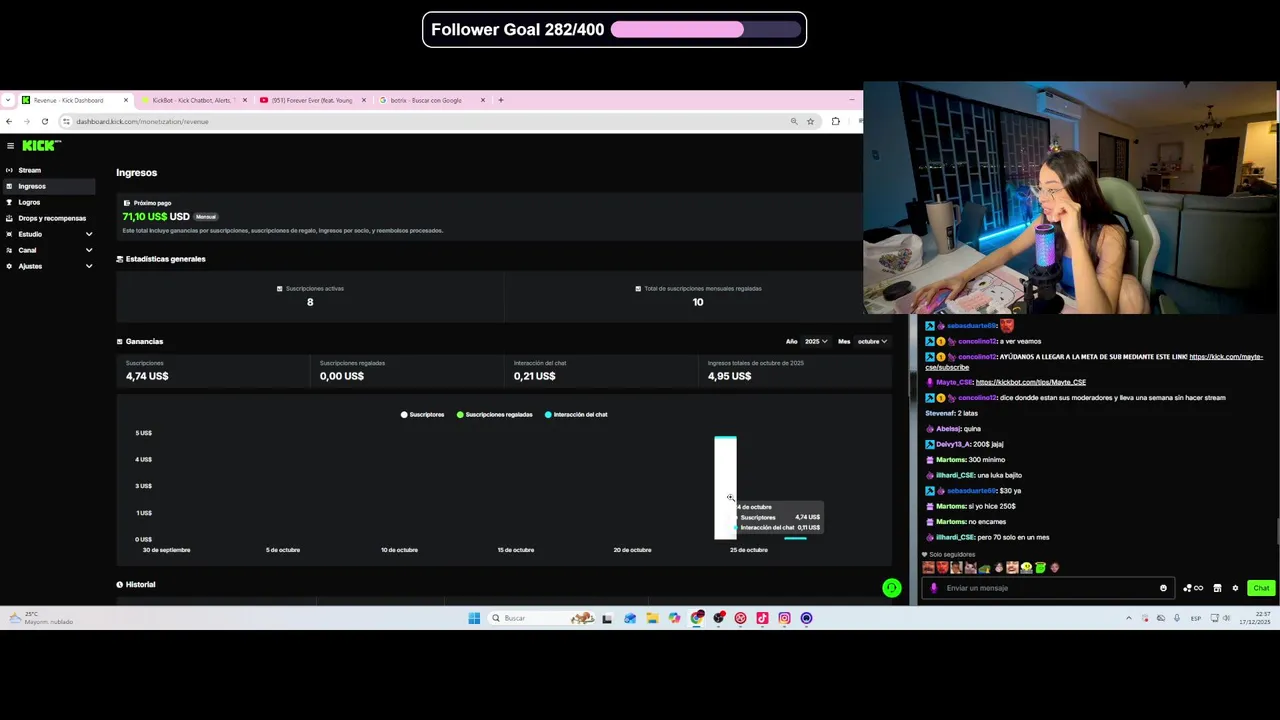Switch to the botrix Google search tab

[430, 100]
